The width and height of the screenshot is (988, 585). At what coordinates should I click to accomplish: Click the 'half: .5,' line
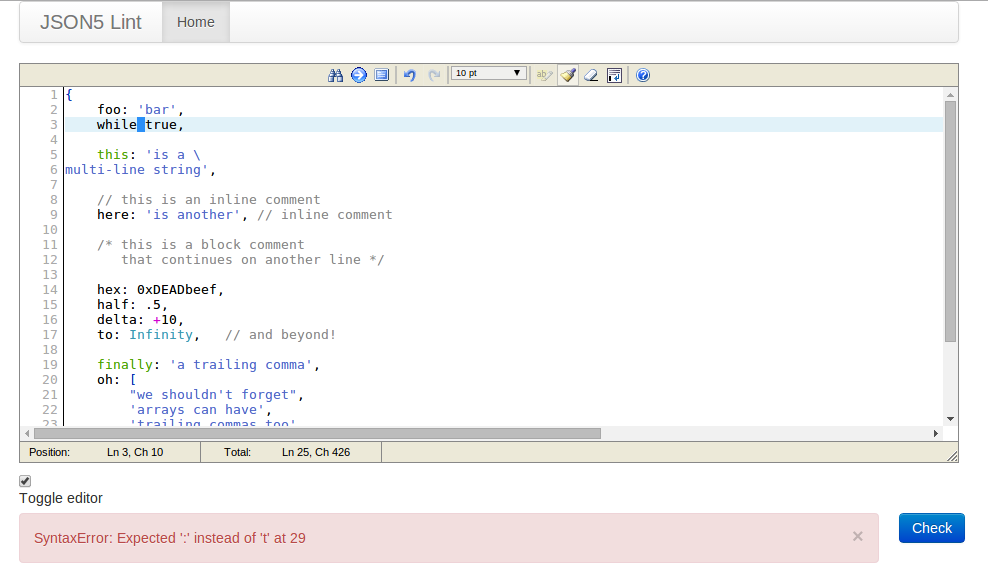132,305
